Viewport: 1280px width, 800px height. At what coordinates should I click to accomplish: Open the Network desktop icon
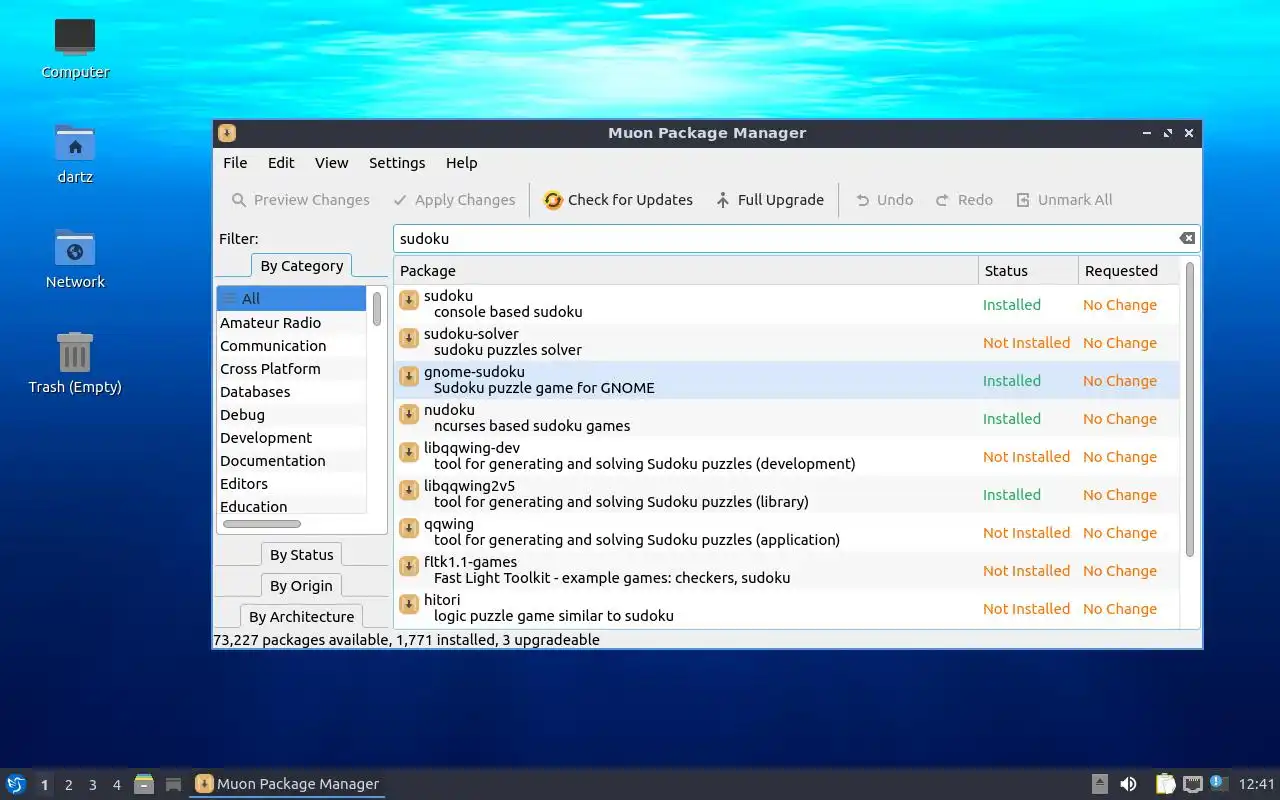pos(75,258)
